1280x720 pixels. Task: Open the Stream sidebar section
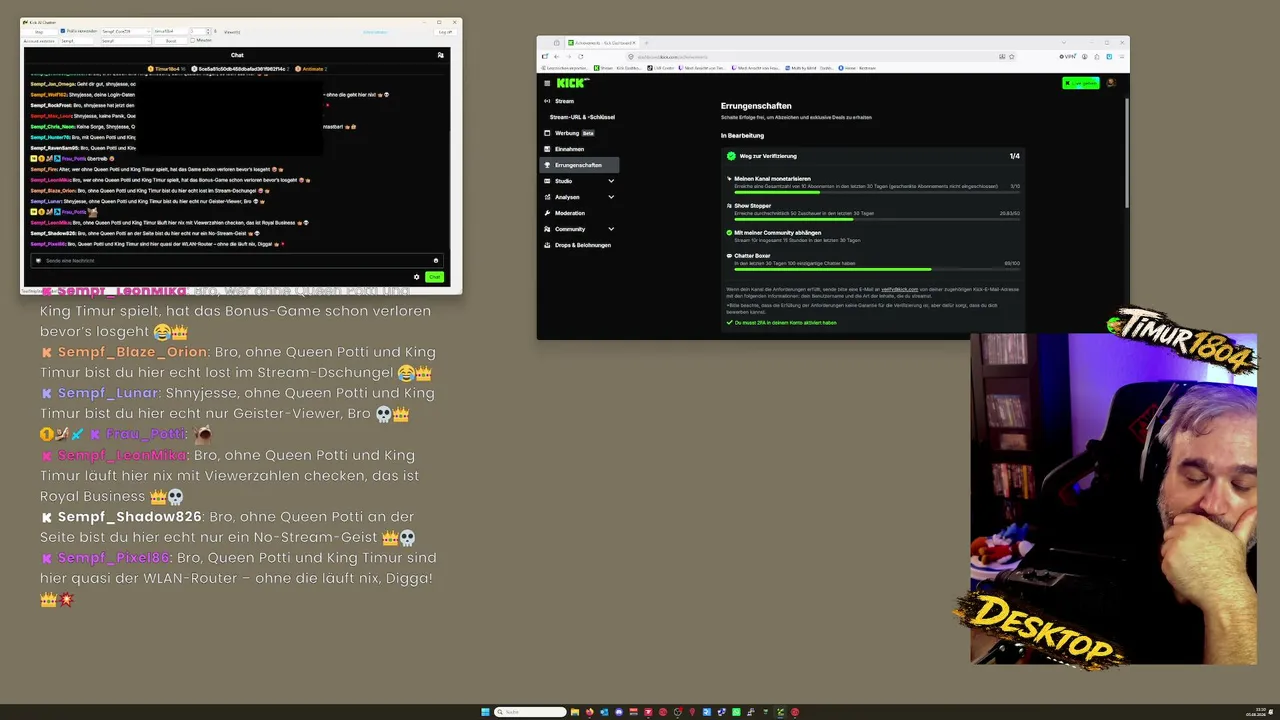point(564,101)
